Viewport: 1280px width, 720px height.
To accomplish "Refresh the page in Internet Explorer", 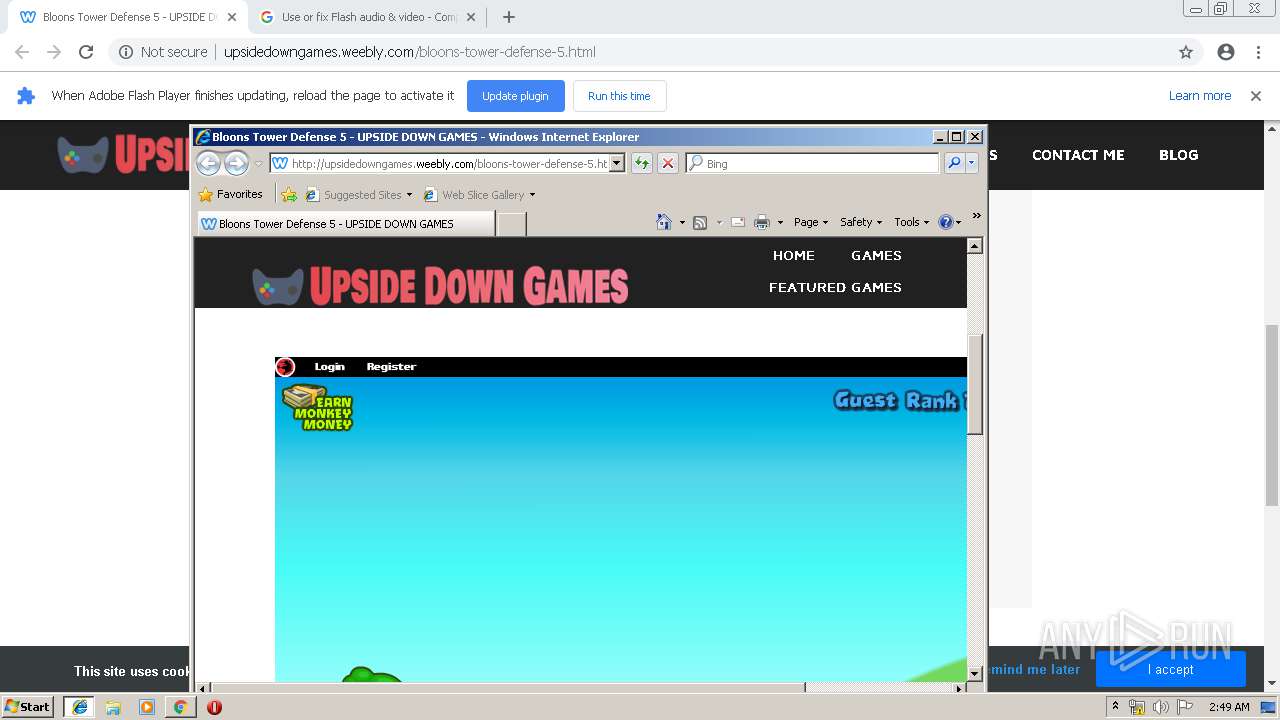I will pos(641,163).
